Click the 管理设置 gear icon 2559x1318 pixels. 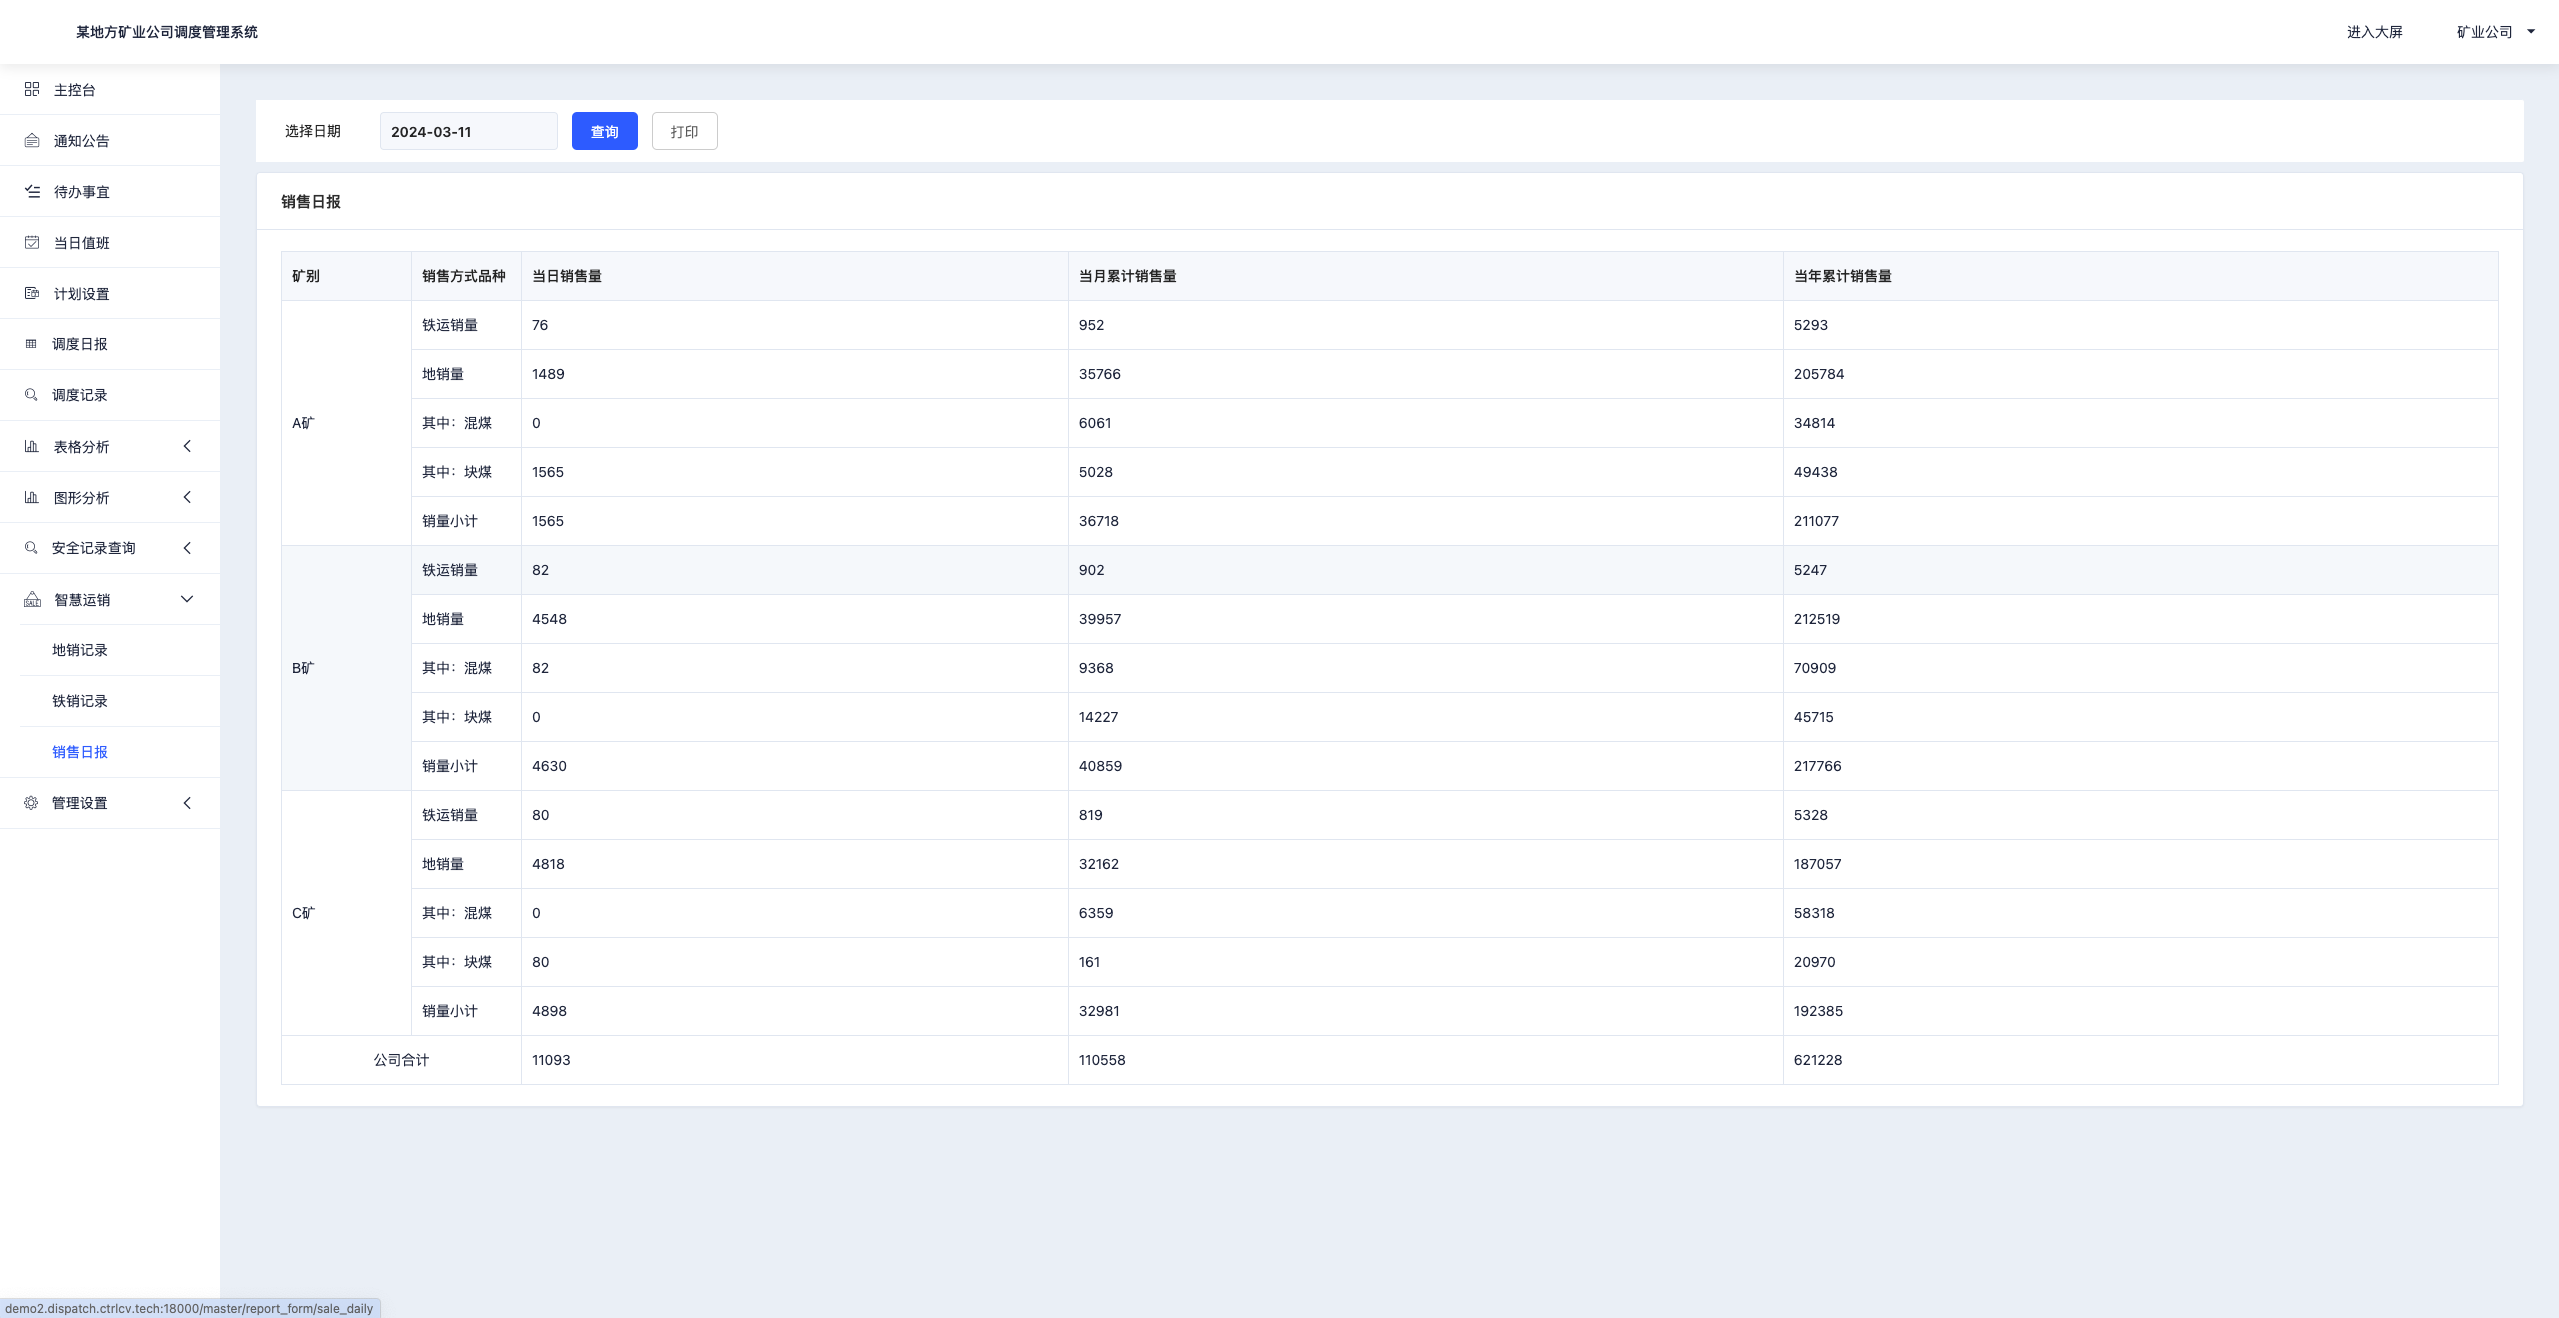click(x=31, y=803)
